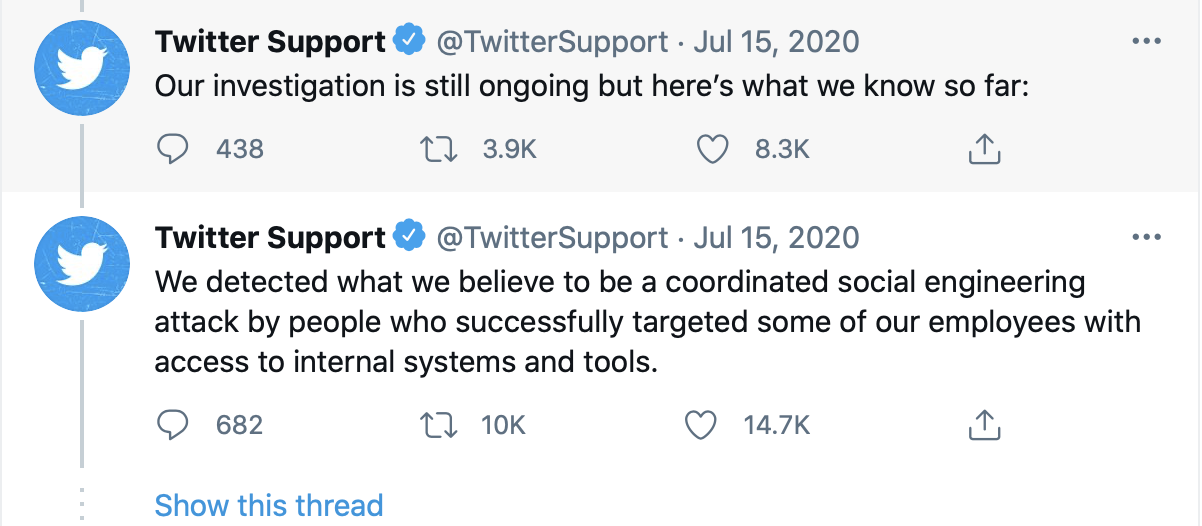The height and width of the screenshot is (526, 1202).
Task: Share the social engineering attack tweet
Action: point(985,425)
